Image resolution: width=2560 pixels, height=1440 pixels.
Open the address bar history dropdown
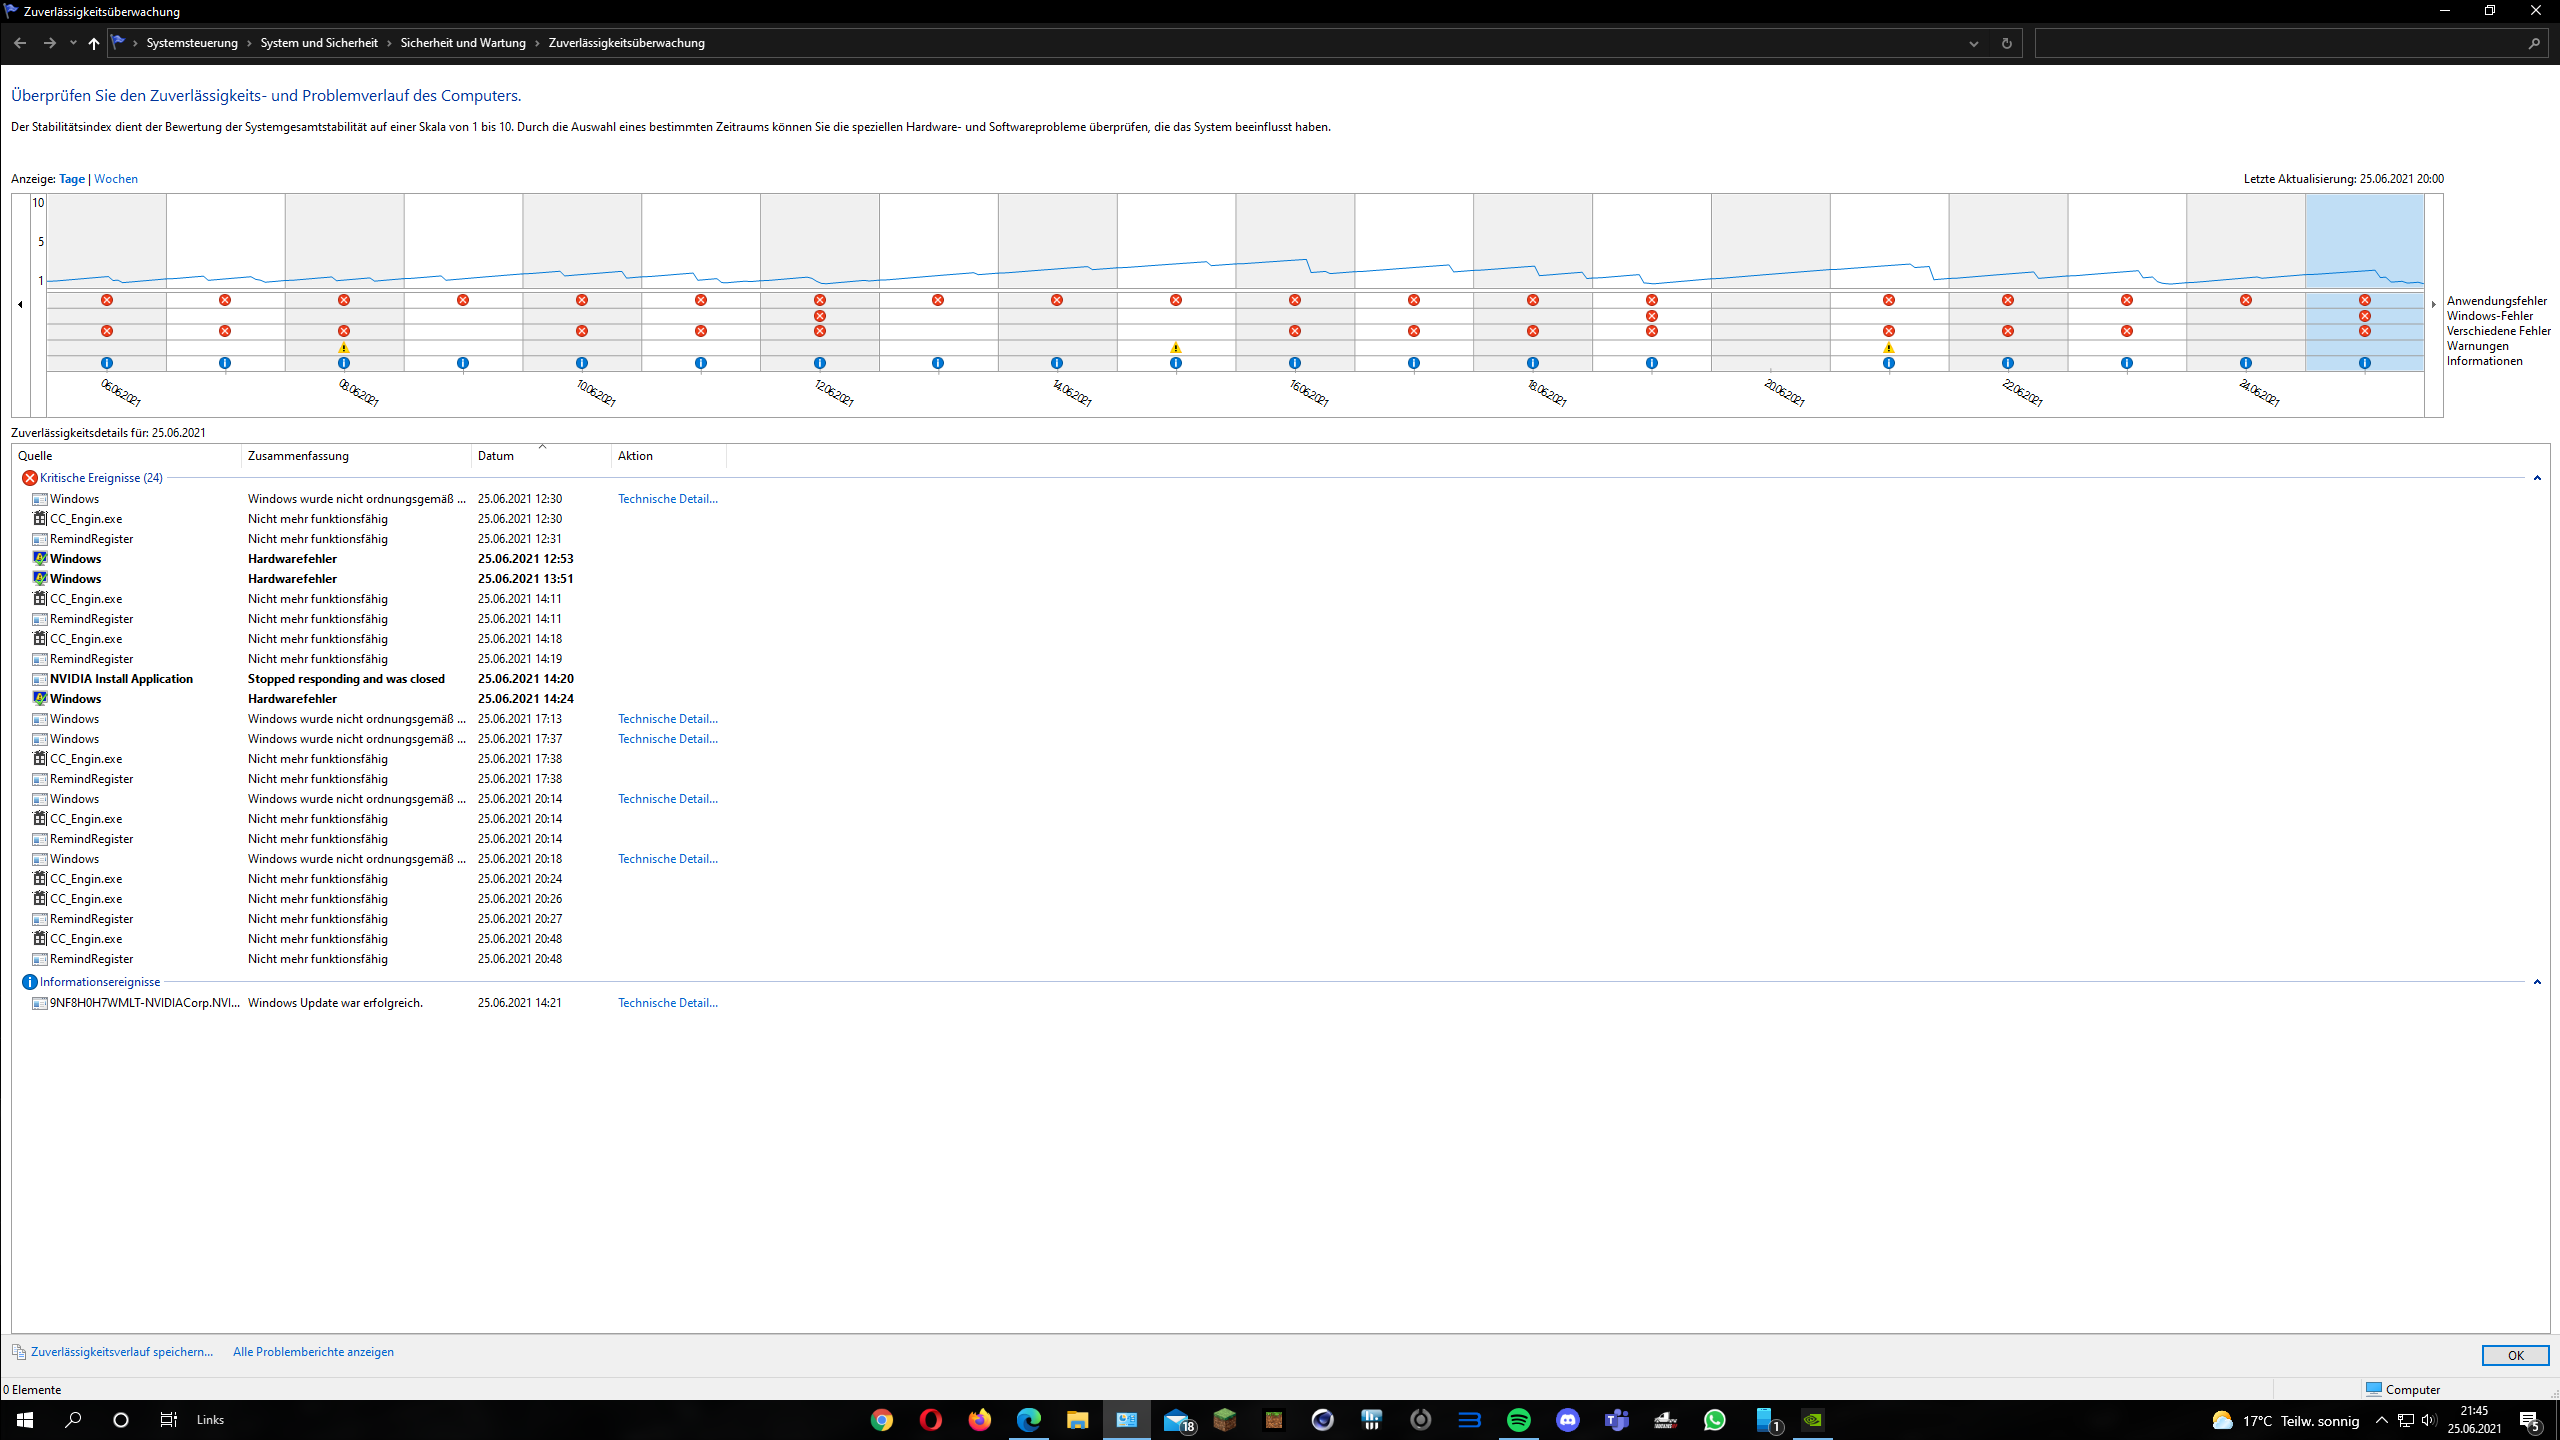tap(1974, 43)
